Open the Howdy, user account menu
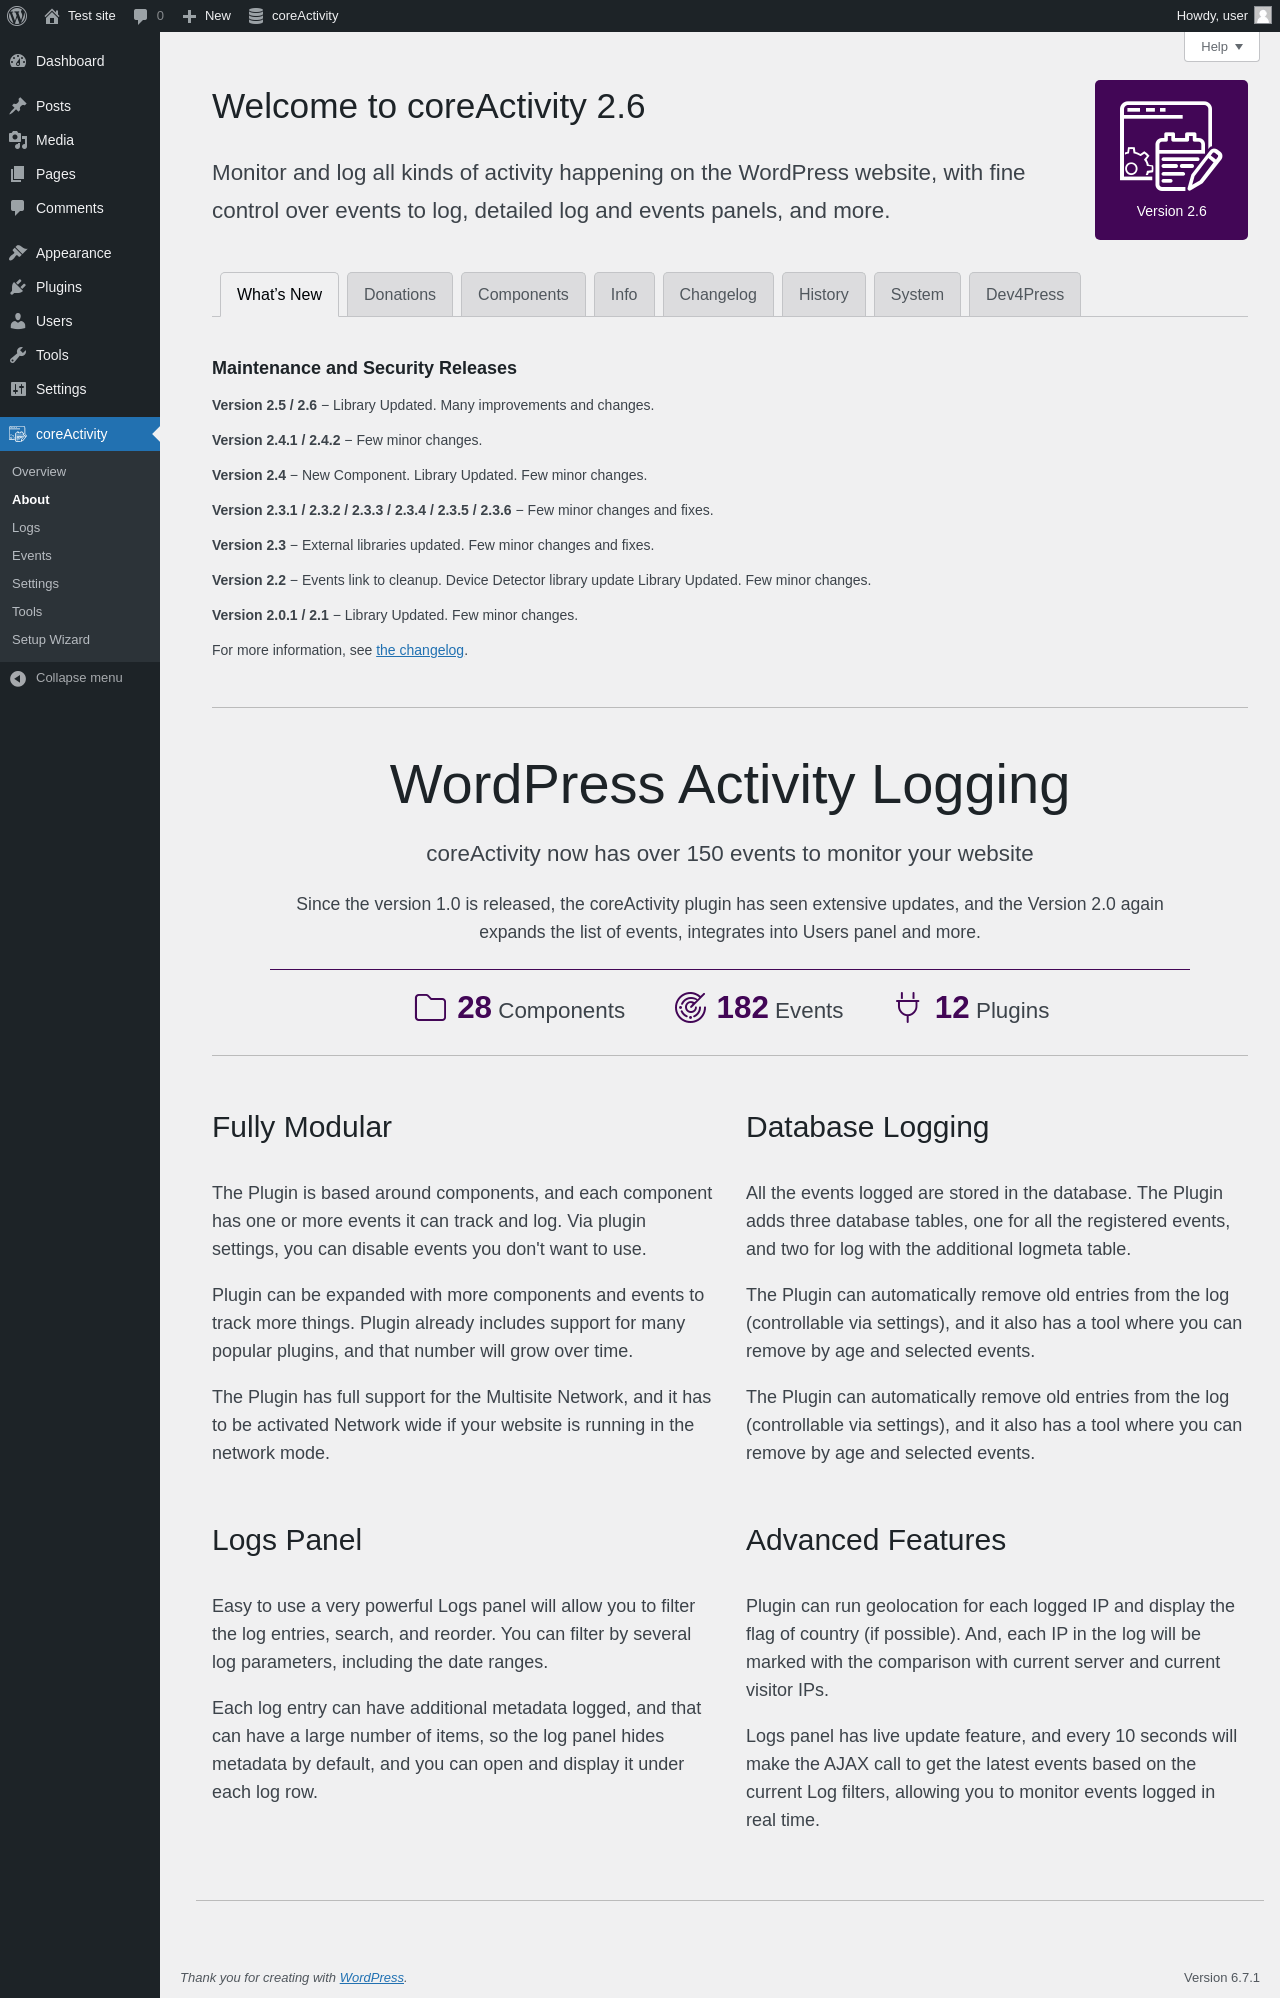Image resolution: width=1280 pixels, height=1998 pixels. pyautogui.click(x=1223, y=16)
